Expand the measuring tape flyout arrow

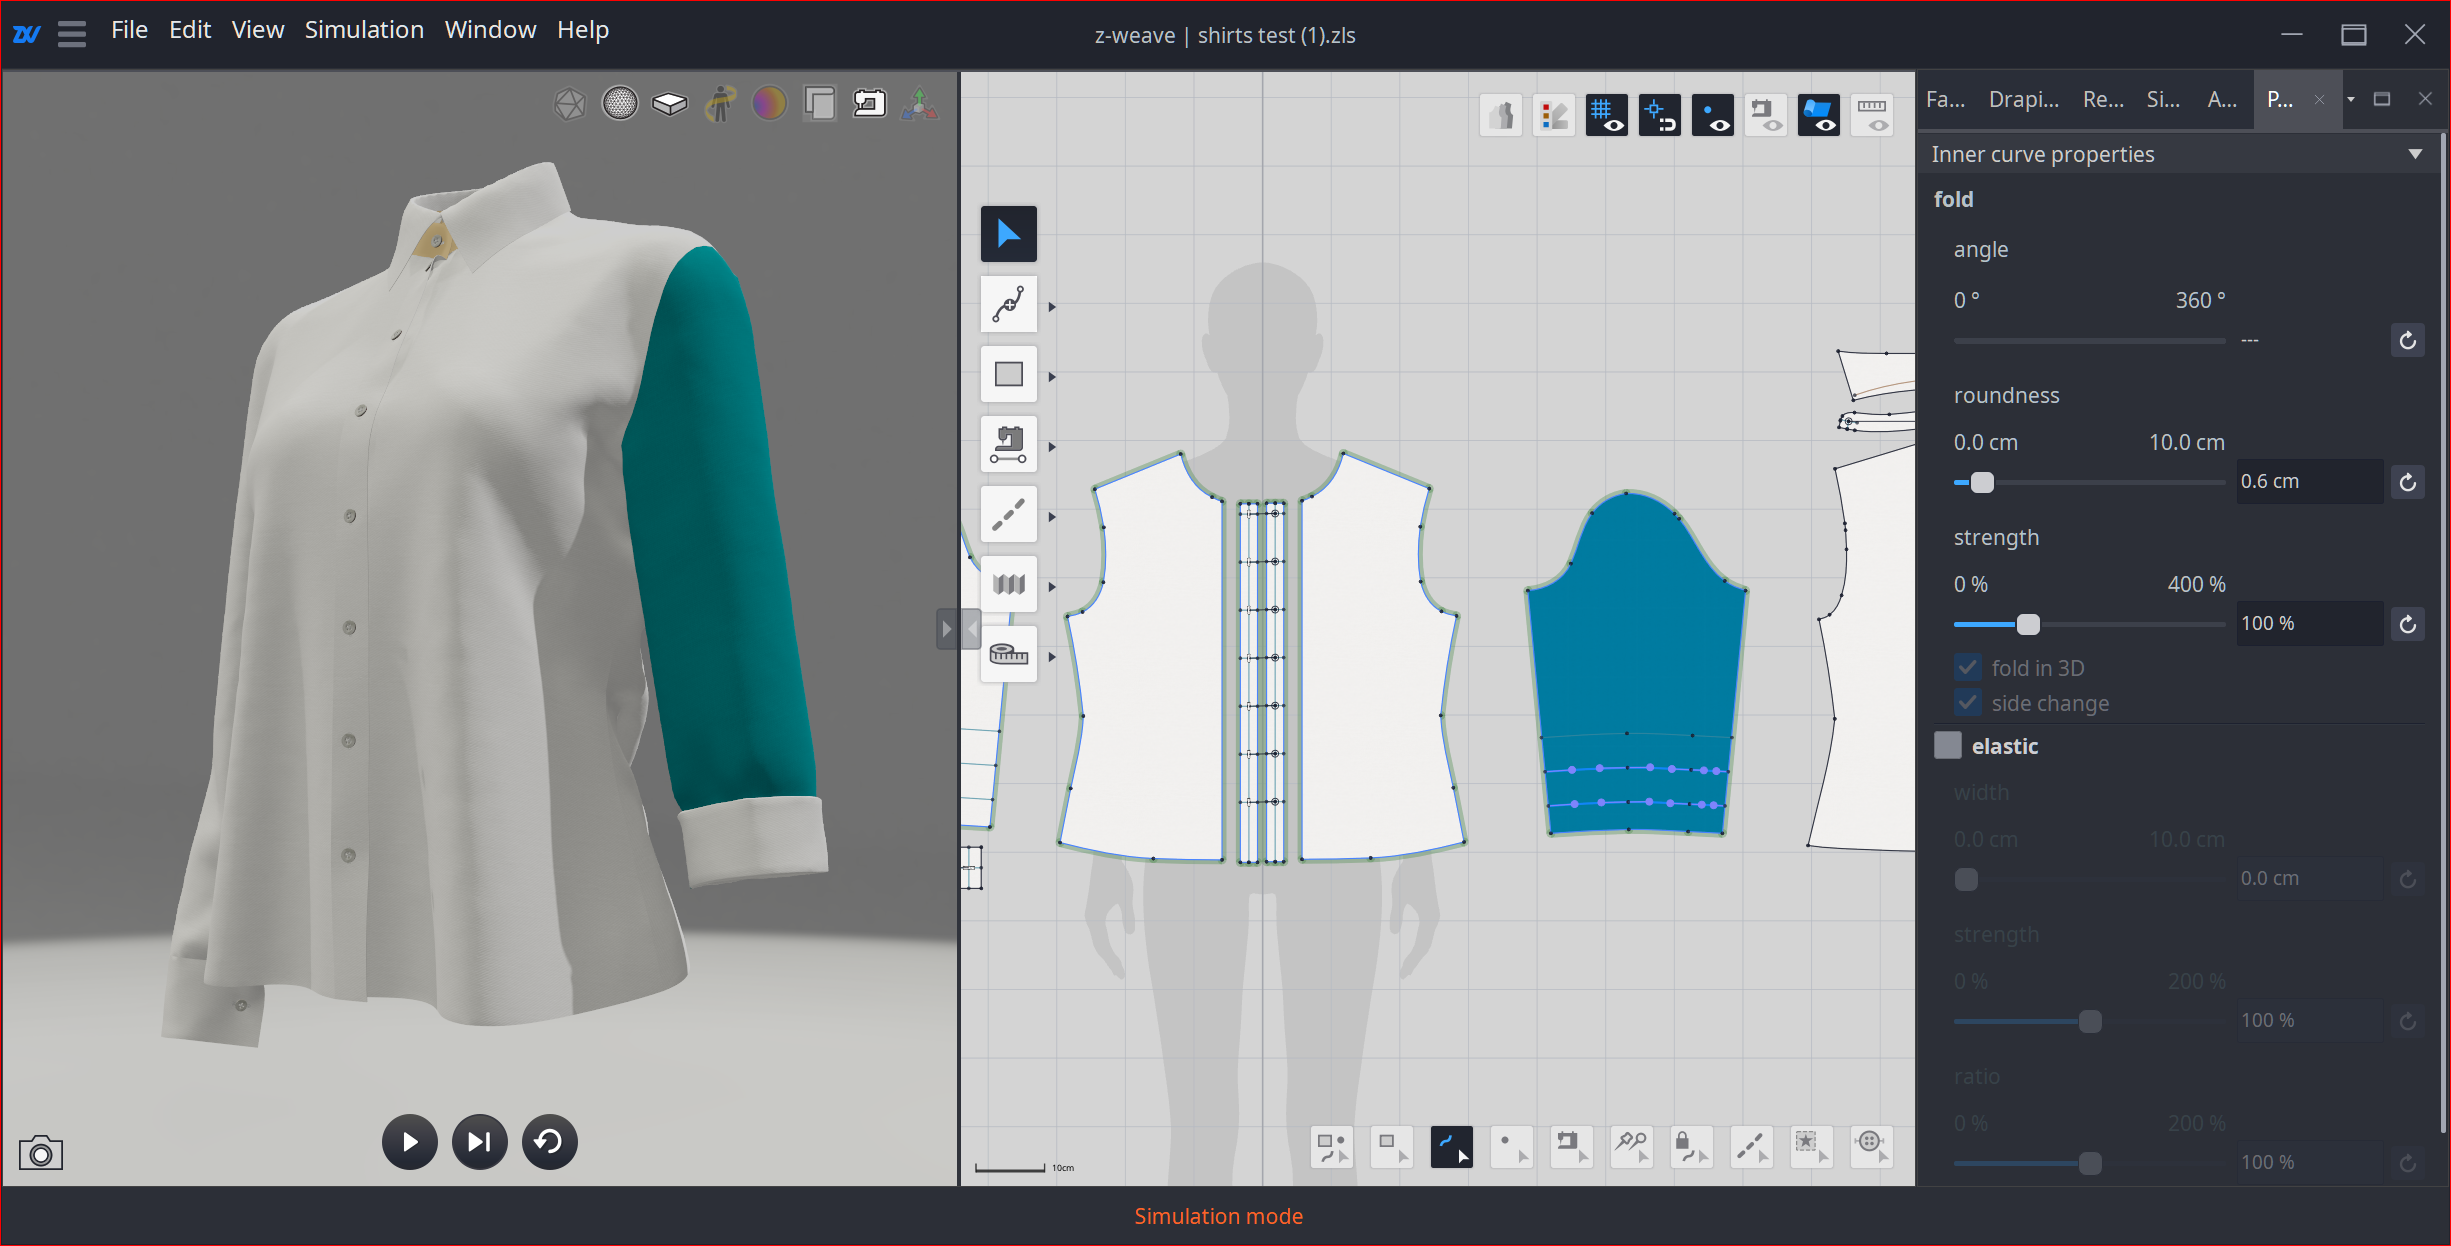tap(1052, 657)
